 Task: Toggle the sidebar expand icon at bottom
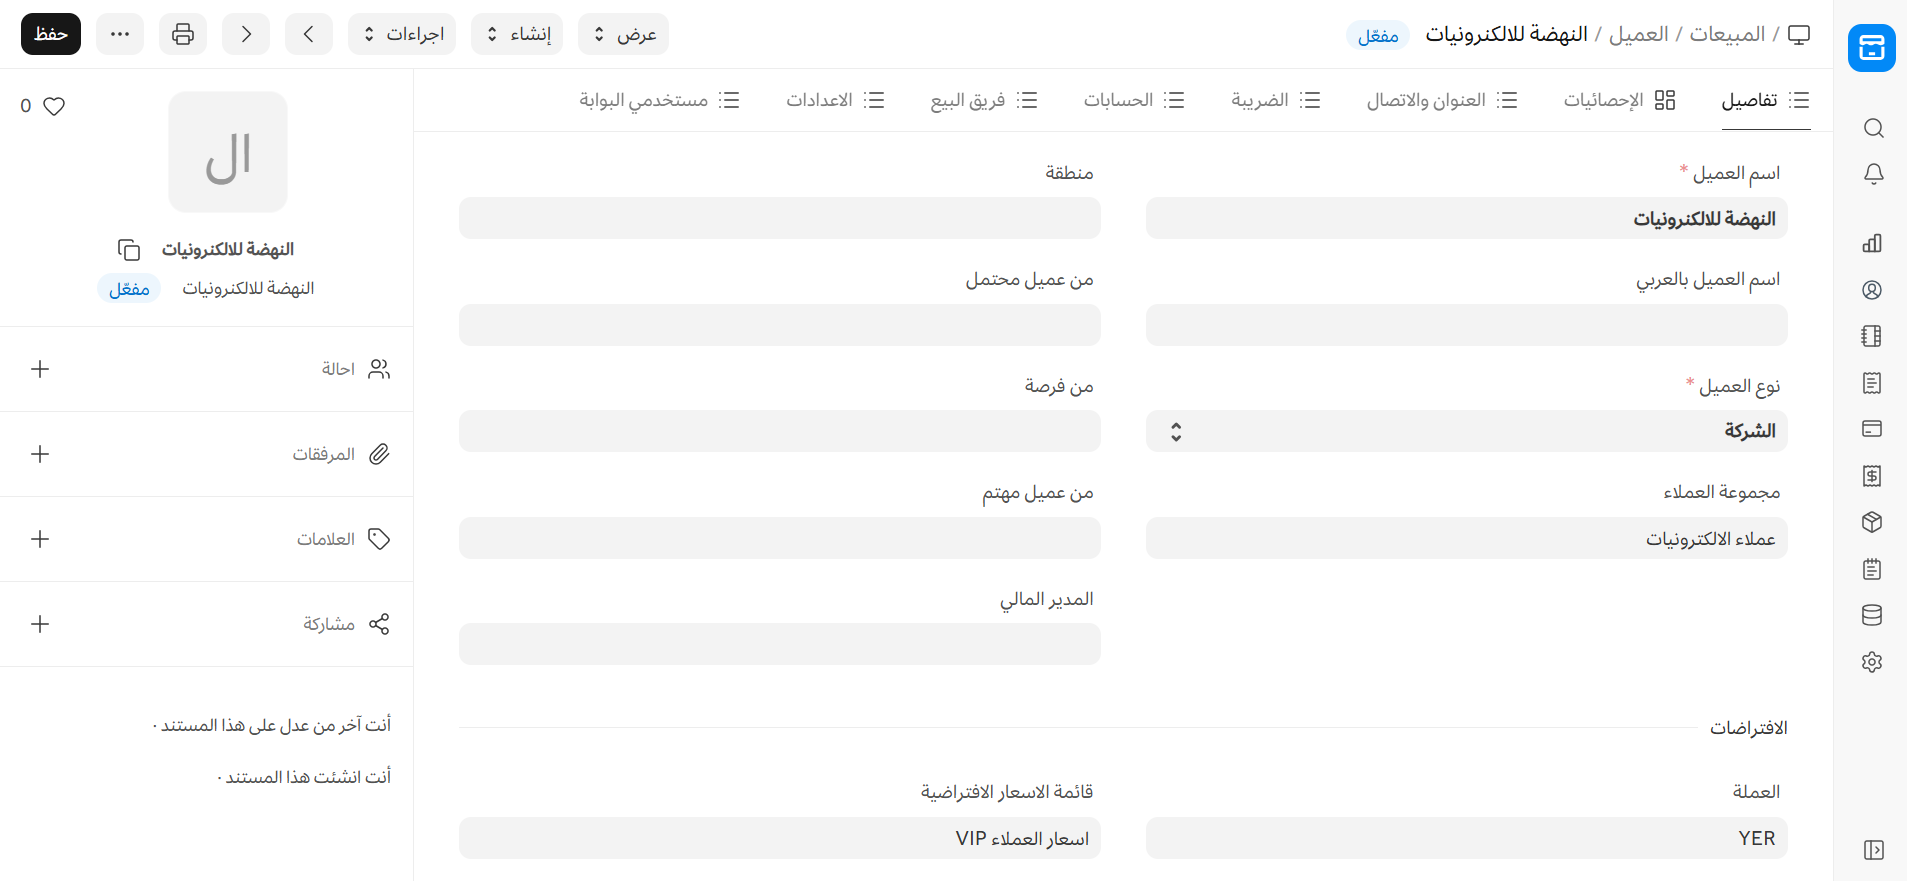point(1873,850)
